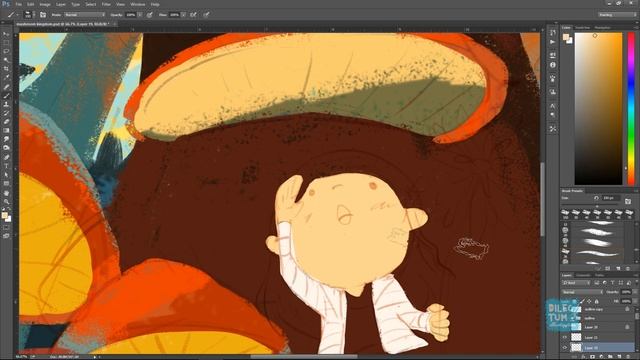Select the Brush tool in the toolbox
Image resolution: width=640 pixels, height=360 pixels.
(6, 96)
